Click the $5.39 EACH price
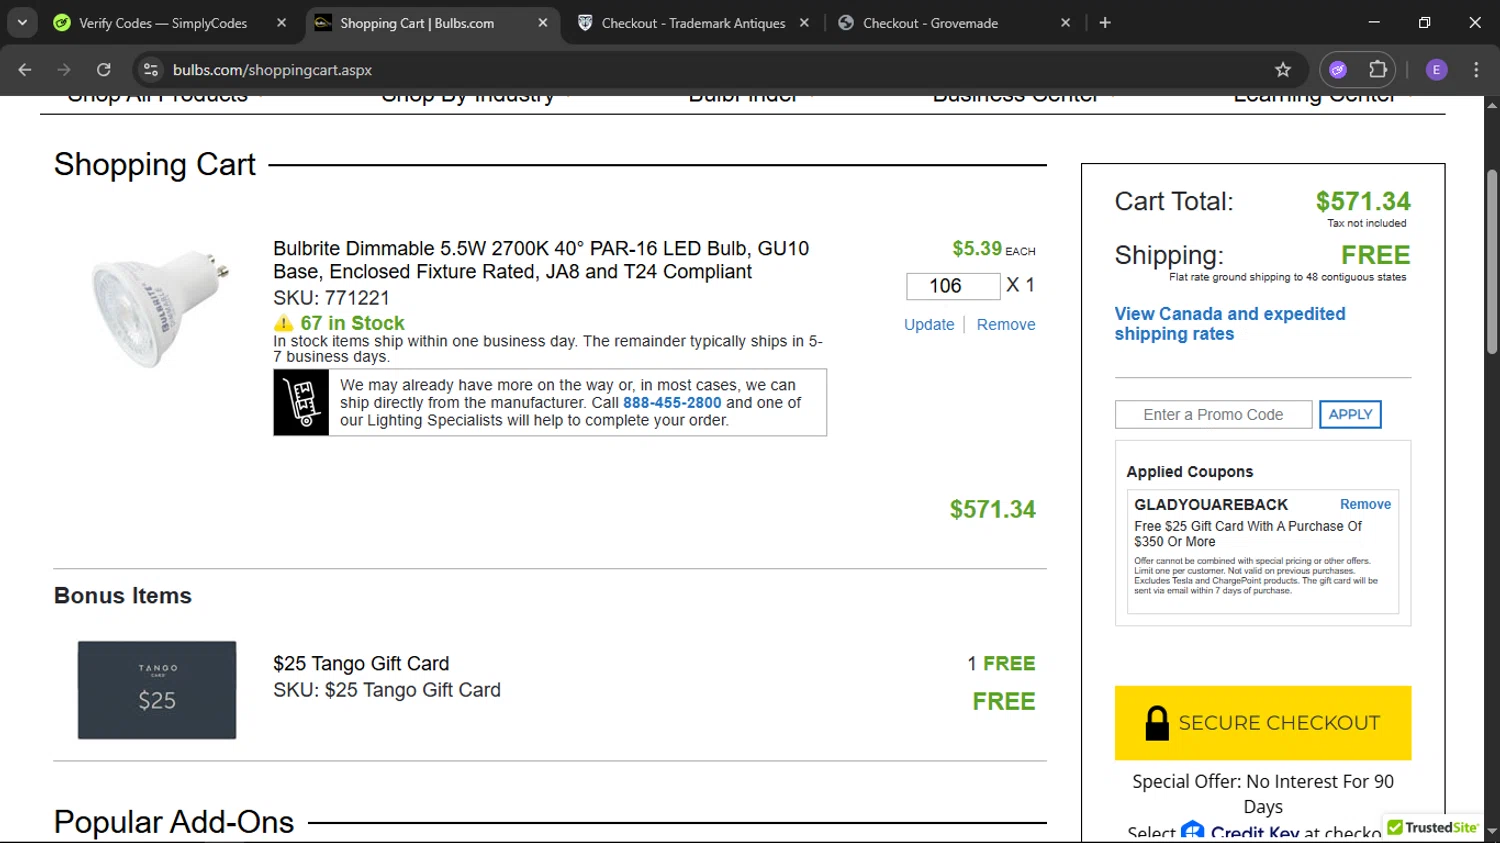 pos(993,249)
